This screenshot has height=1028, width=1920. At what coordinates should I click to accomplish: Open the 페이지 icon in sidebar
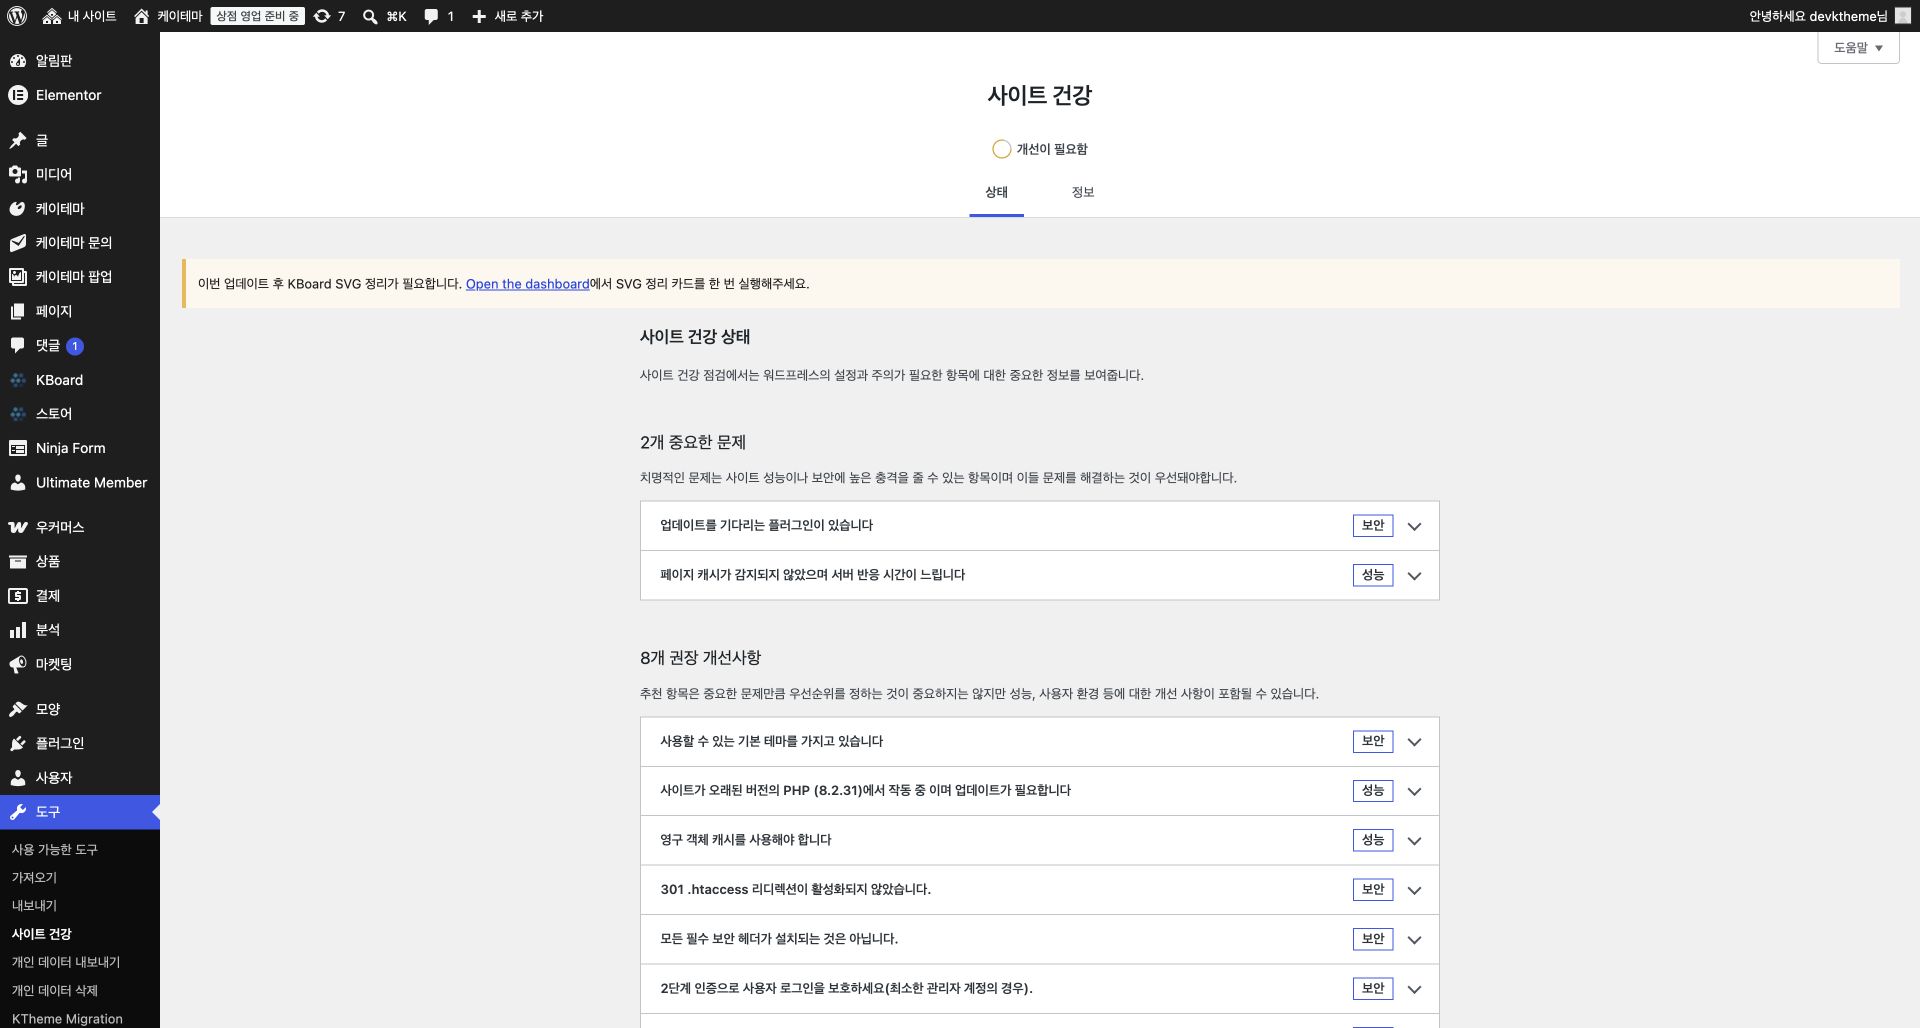pyautogui.click(x=18, y=311)
